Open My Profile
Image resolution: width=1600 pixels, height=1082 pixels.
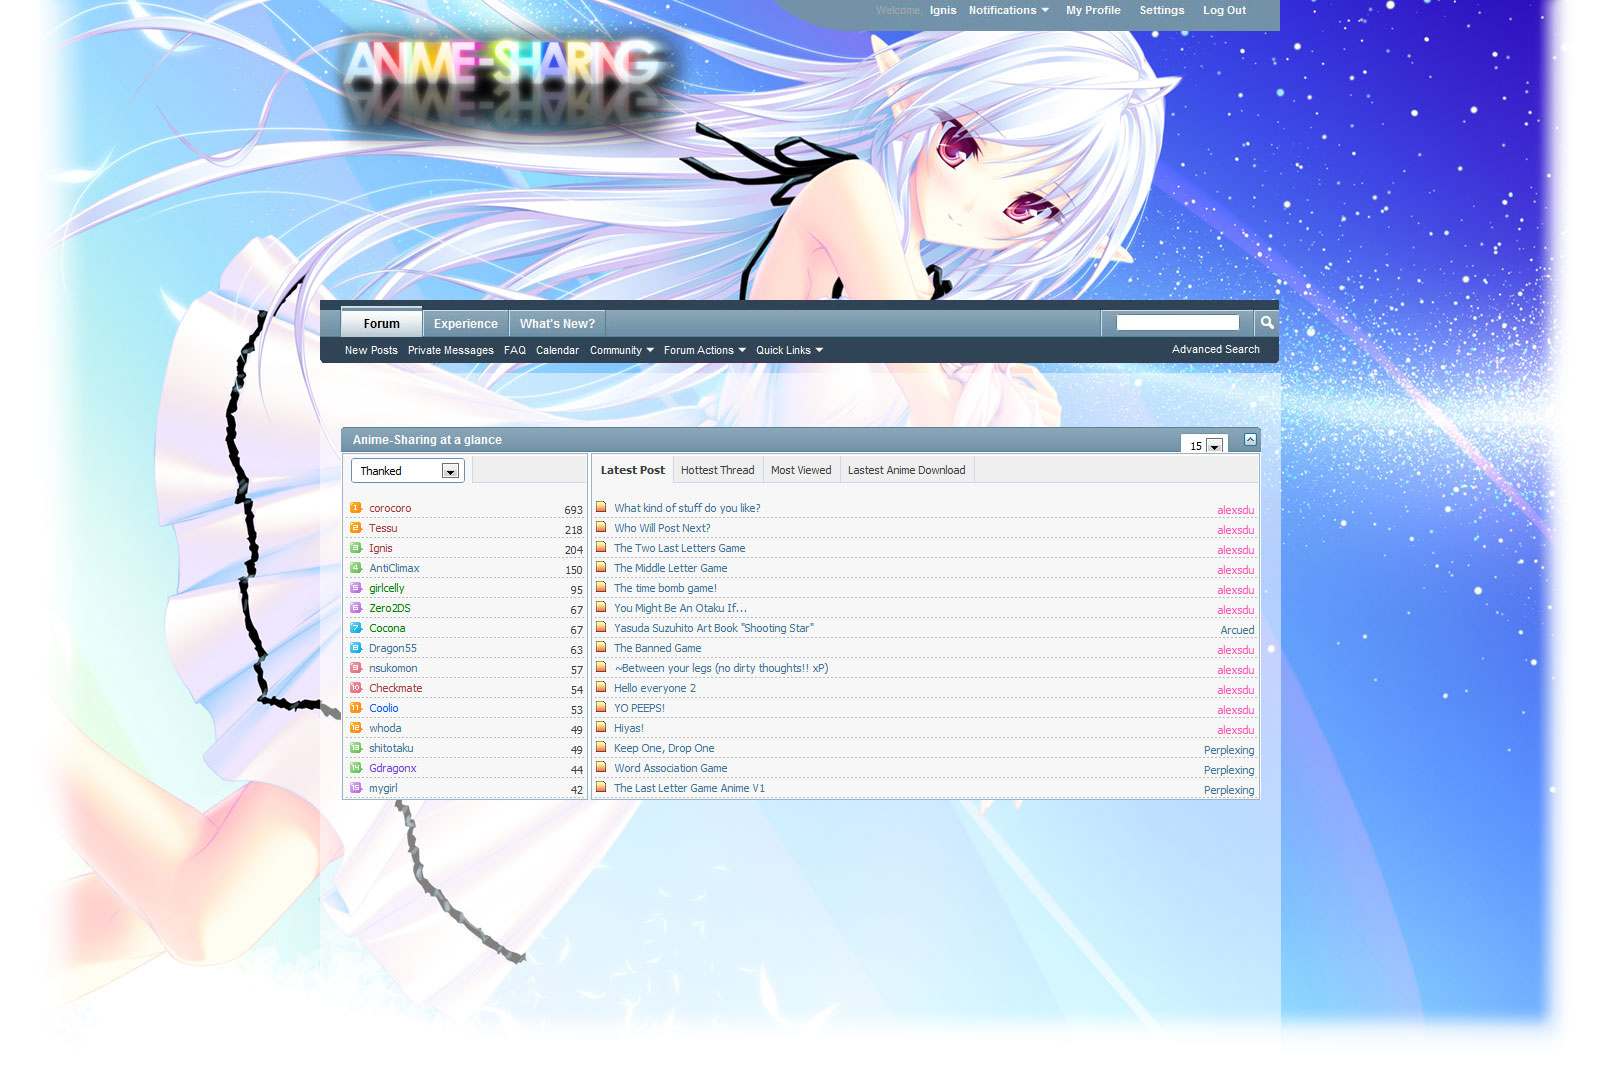click(x=1093, y=10)
